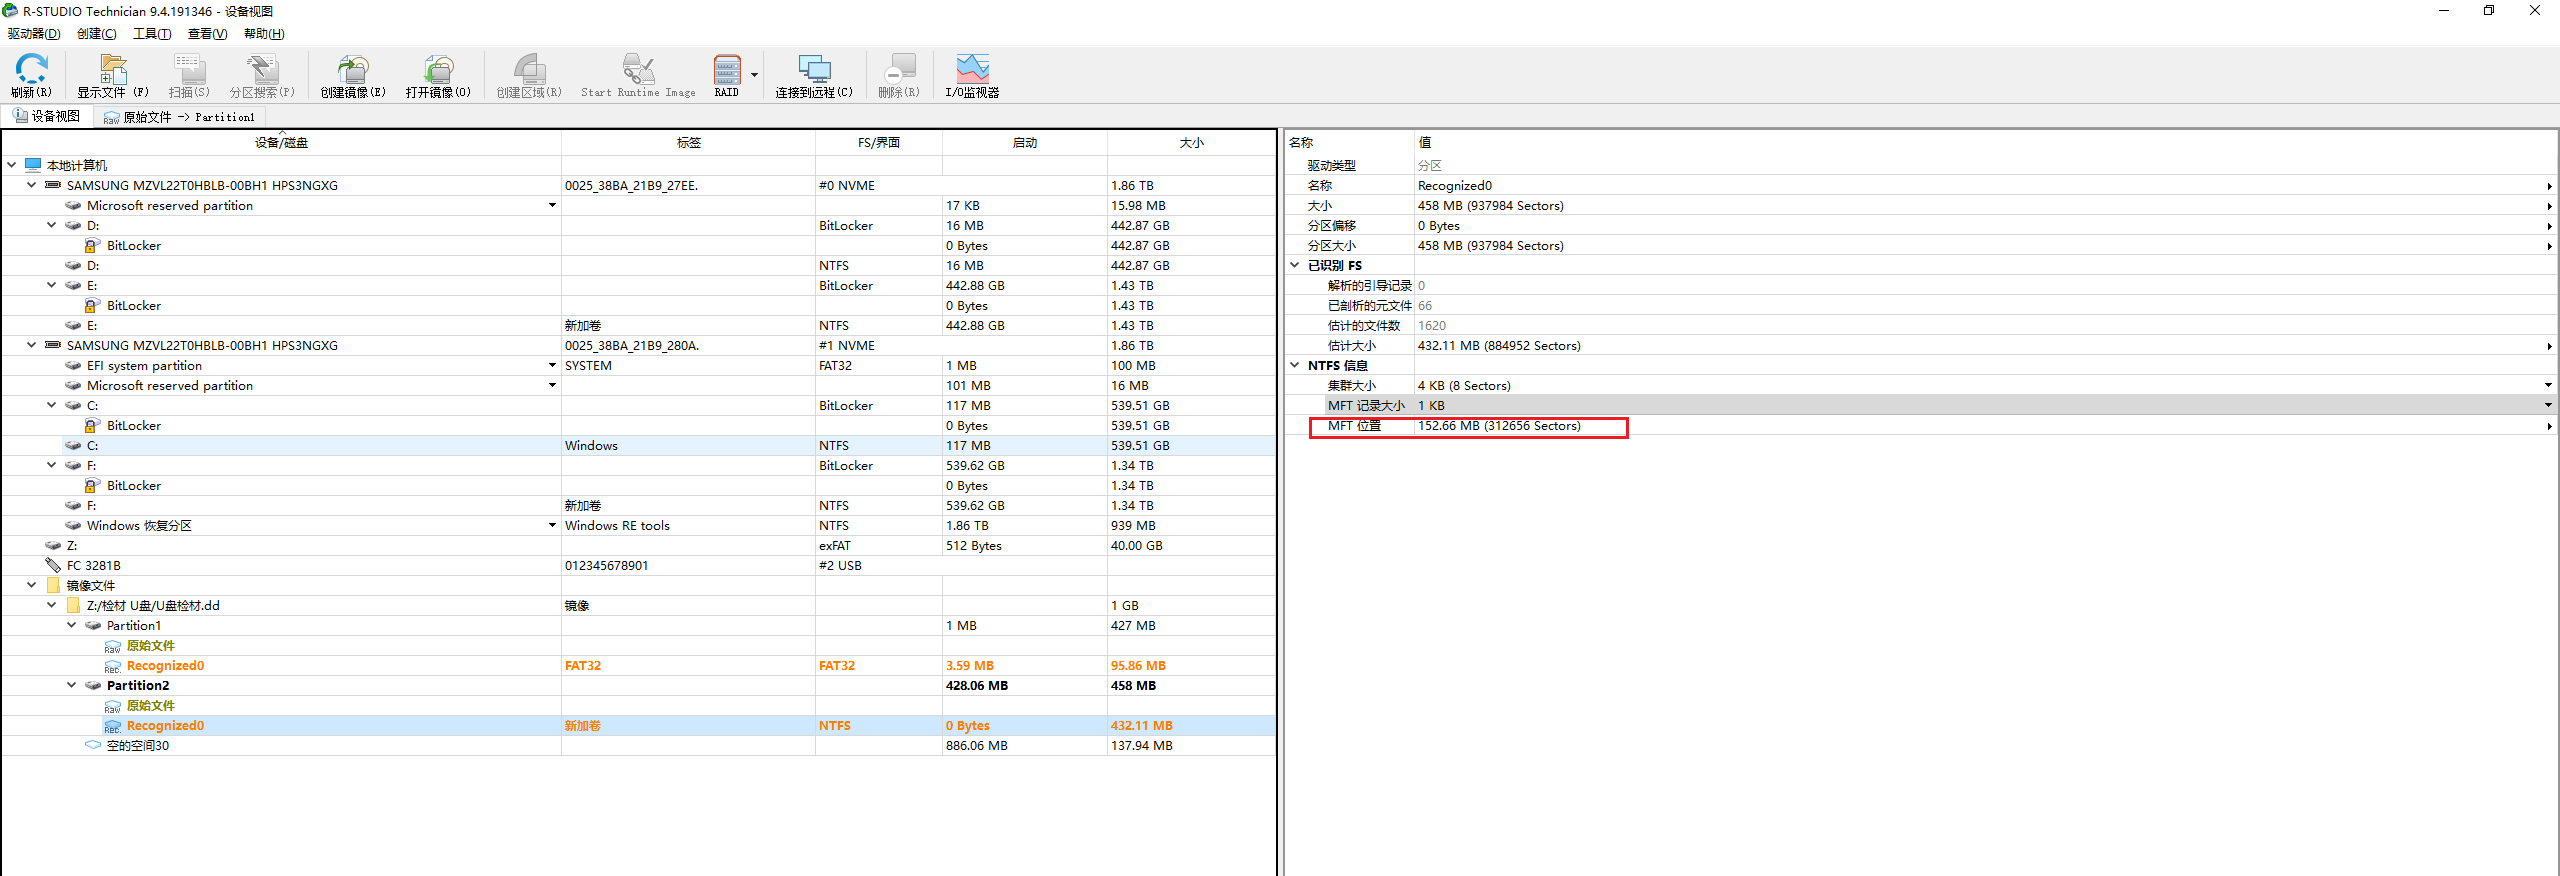
Task: Open dropdown on first Microsoft reserved partition
Action: [x=552, y=205]
